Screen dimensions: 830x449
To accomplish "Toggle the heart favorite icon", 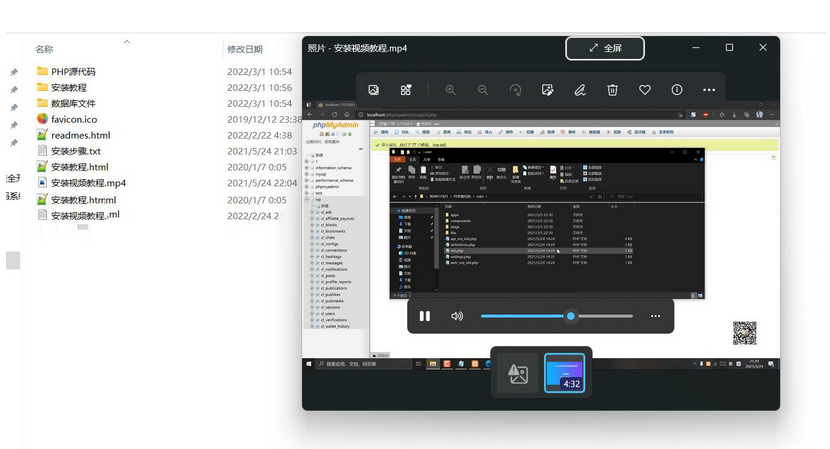I will (x=645, y=90).
